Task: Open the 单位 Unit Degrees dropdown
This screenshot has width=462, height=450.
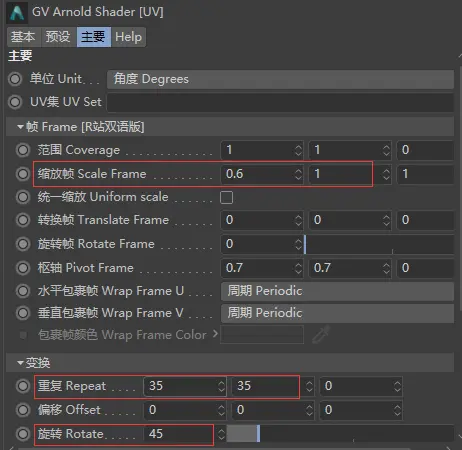Action: click(x=280, y=79)
